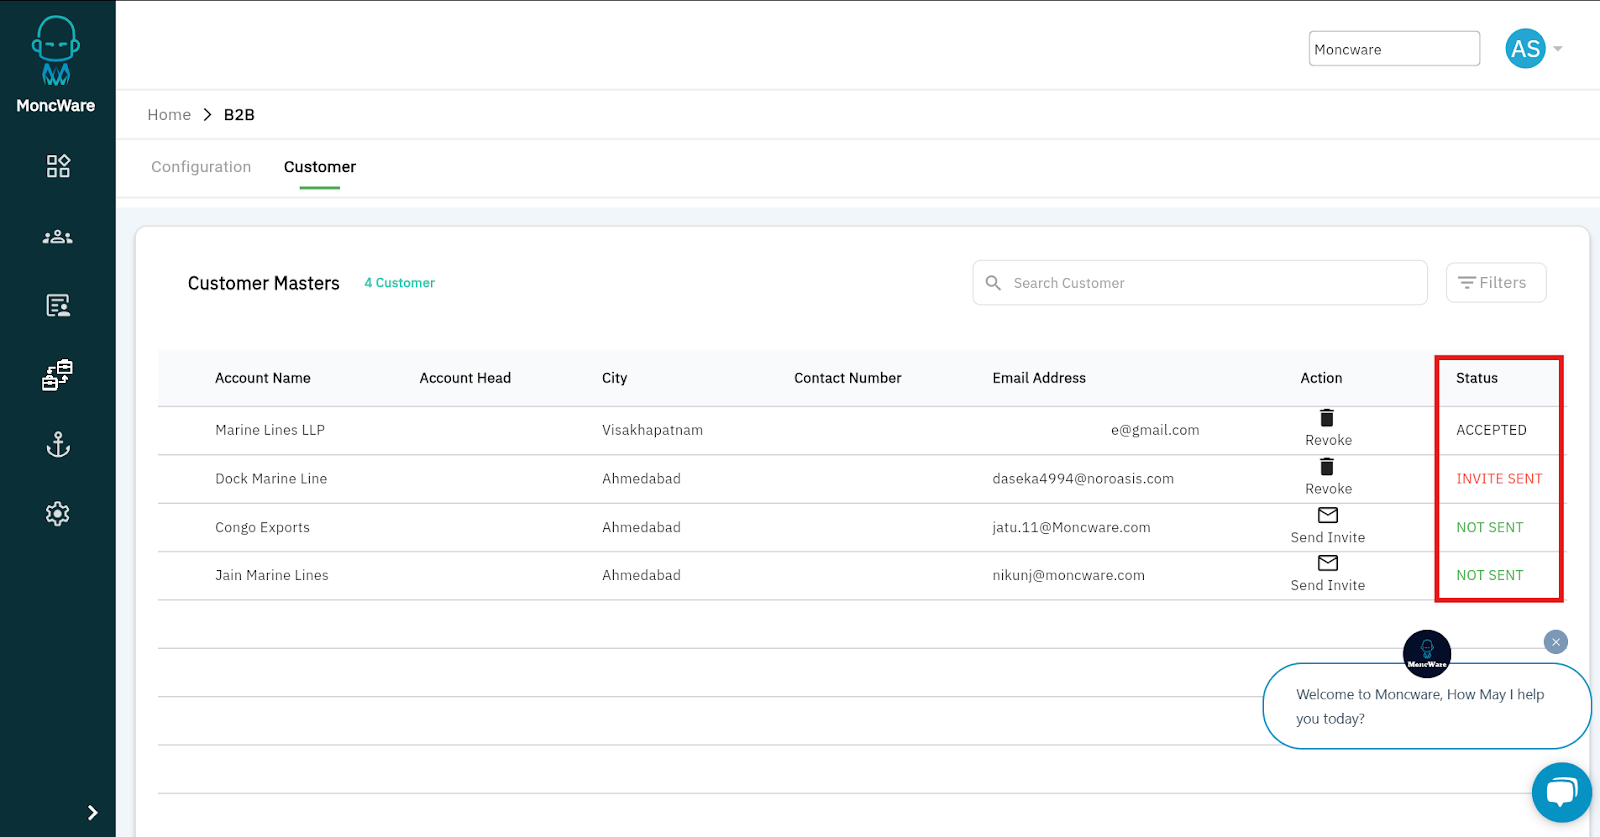1600x837 pixels.
Task: Click the Account Name column header
Action: [x=263, y=378]
